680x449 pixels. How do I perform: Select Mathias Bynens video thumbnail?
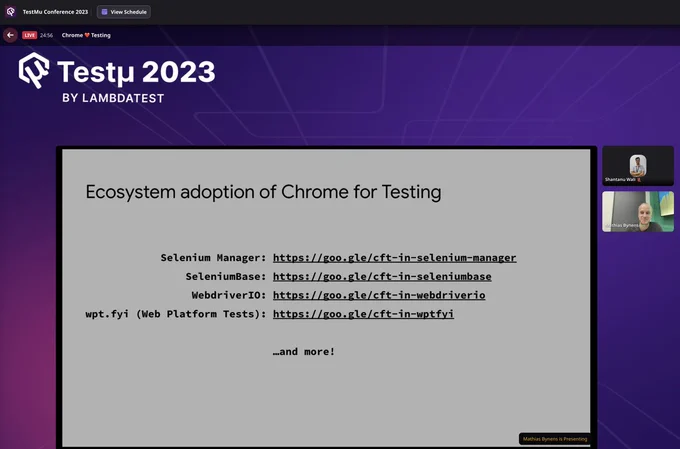pyautogui.click(x=638, y=212)
